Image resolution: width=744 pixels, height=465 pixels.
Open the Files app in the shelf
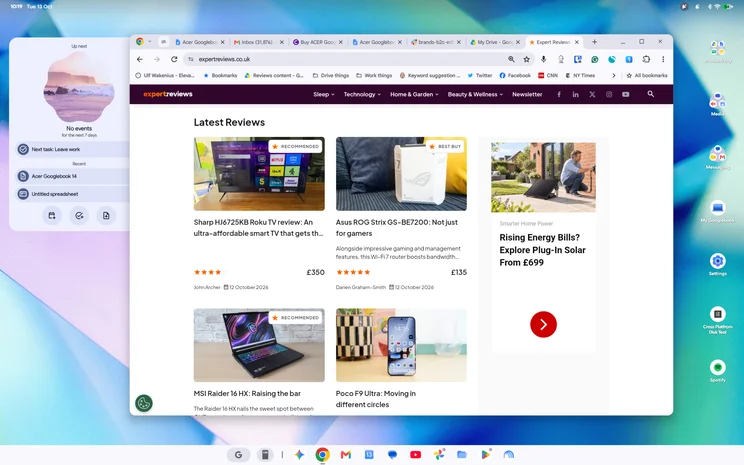(462, 455)
